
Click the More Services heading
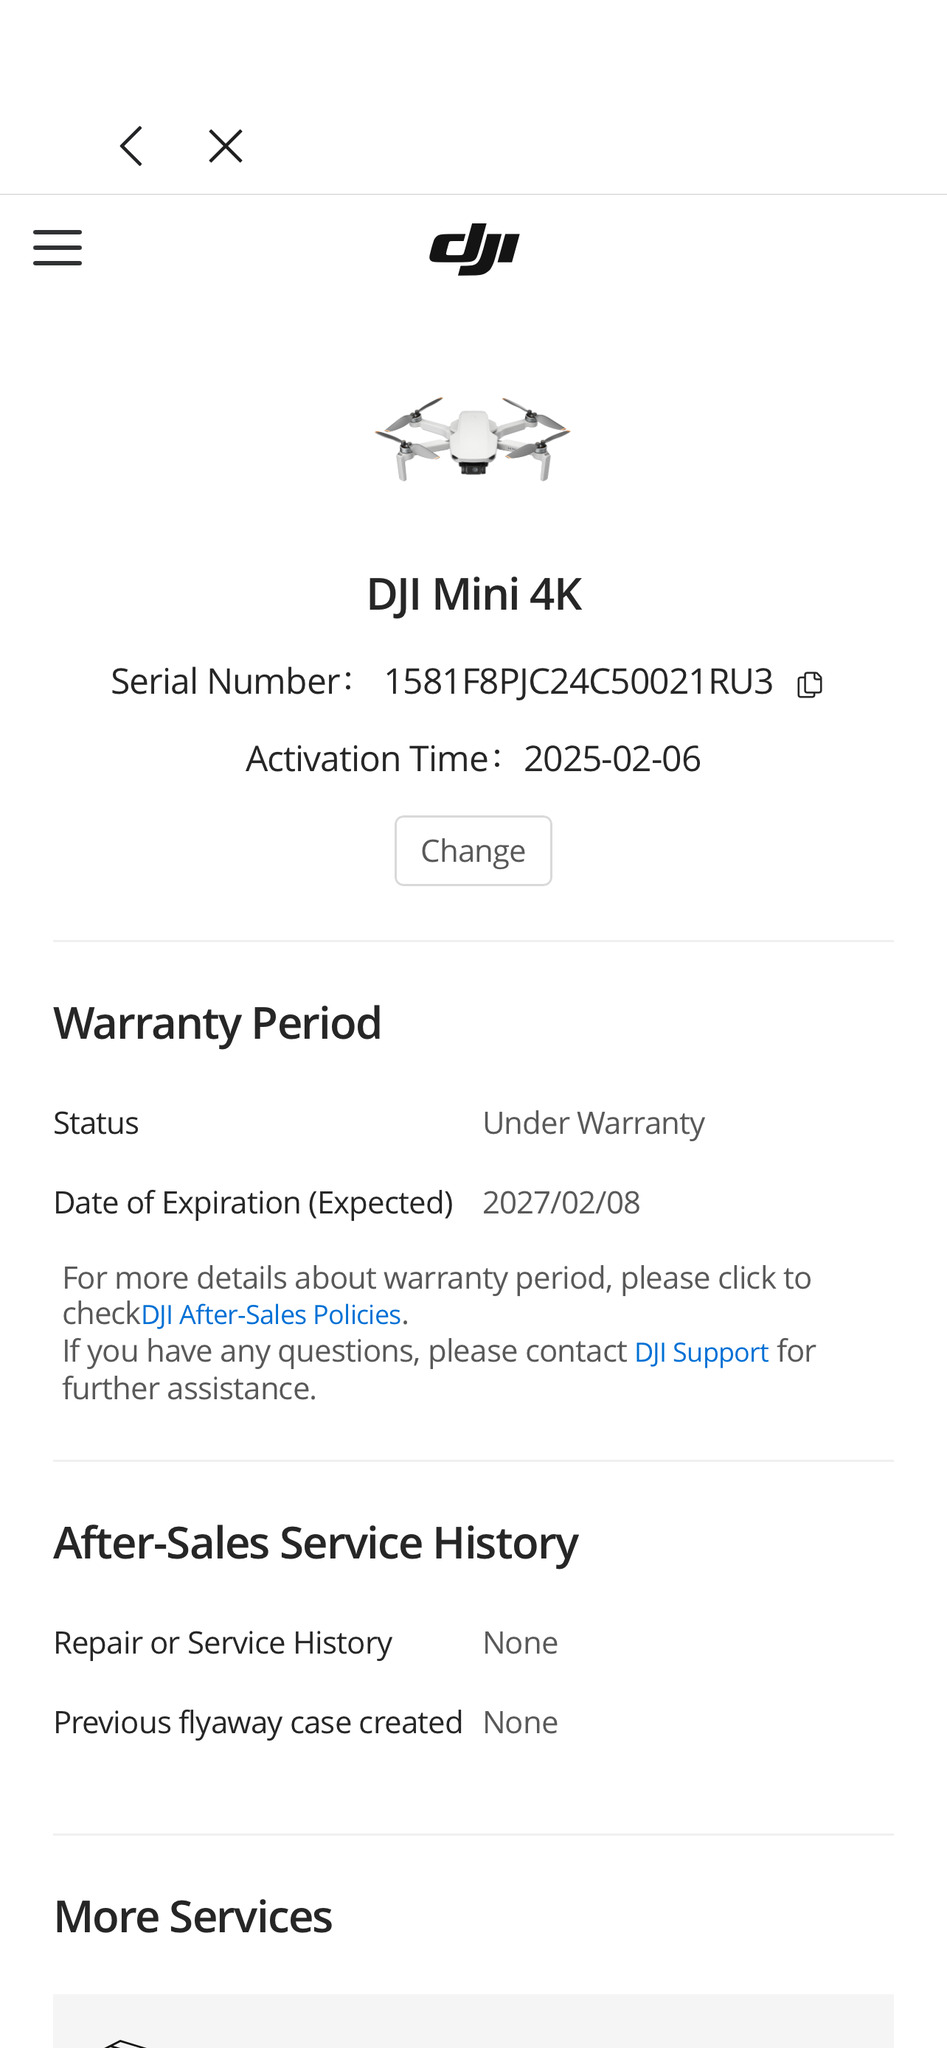[x=193, y=1917]
